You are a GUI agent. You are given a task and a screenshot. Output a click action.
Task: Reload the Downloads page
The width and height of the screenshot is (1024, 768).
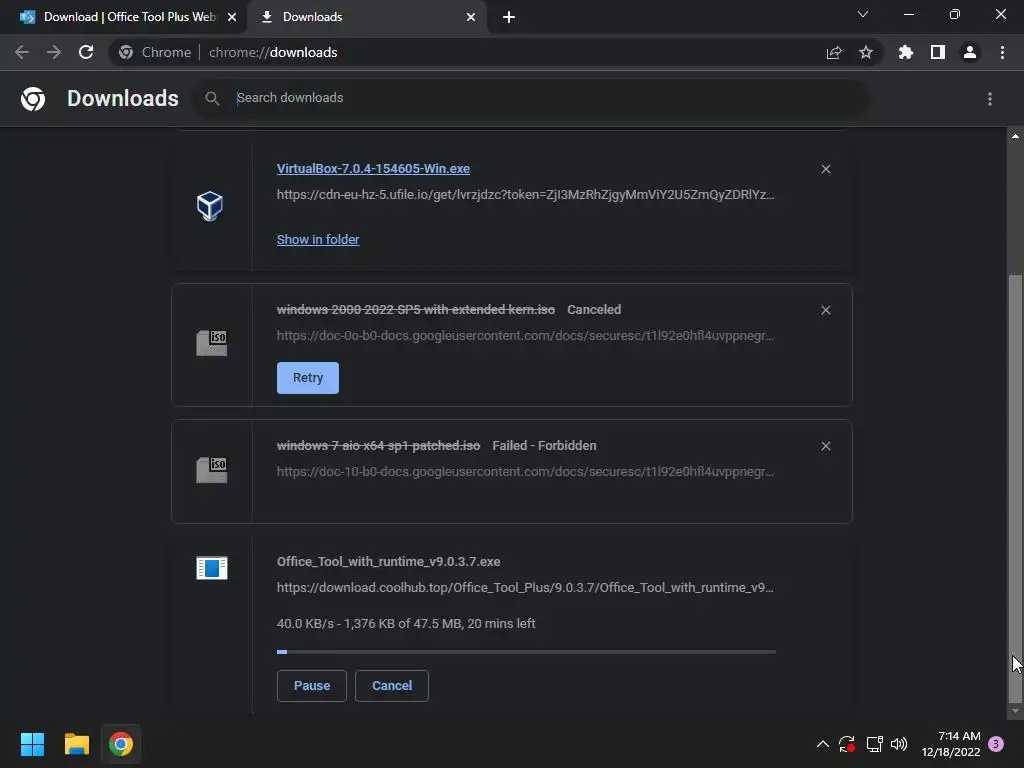click(86, 52)
